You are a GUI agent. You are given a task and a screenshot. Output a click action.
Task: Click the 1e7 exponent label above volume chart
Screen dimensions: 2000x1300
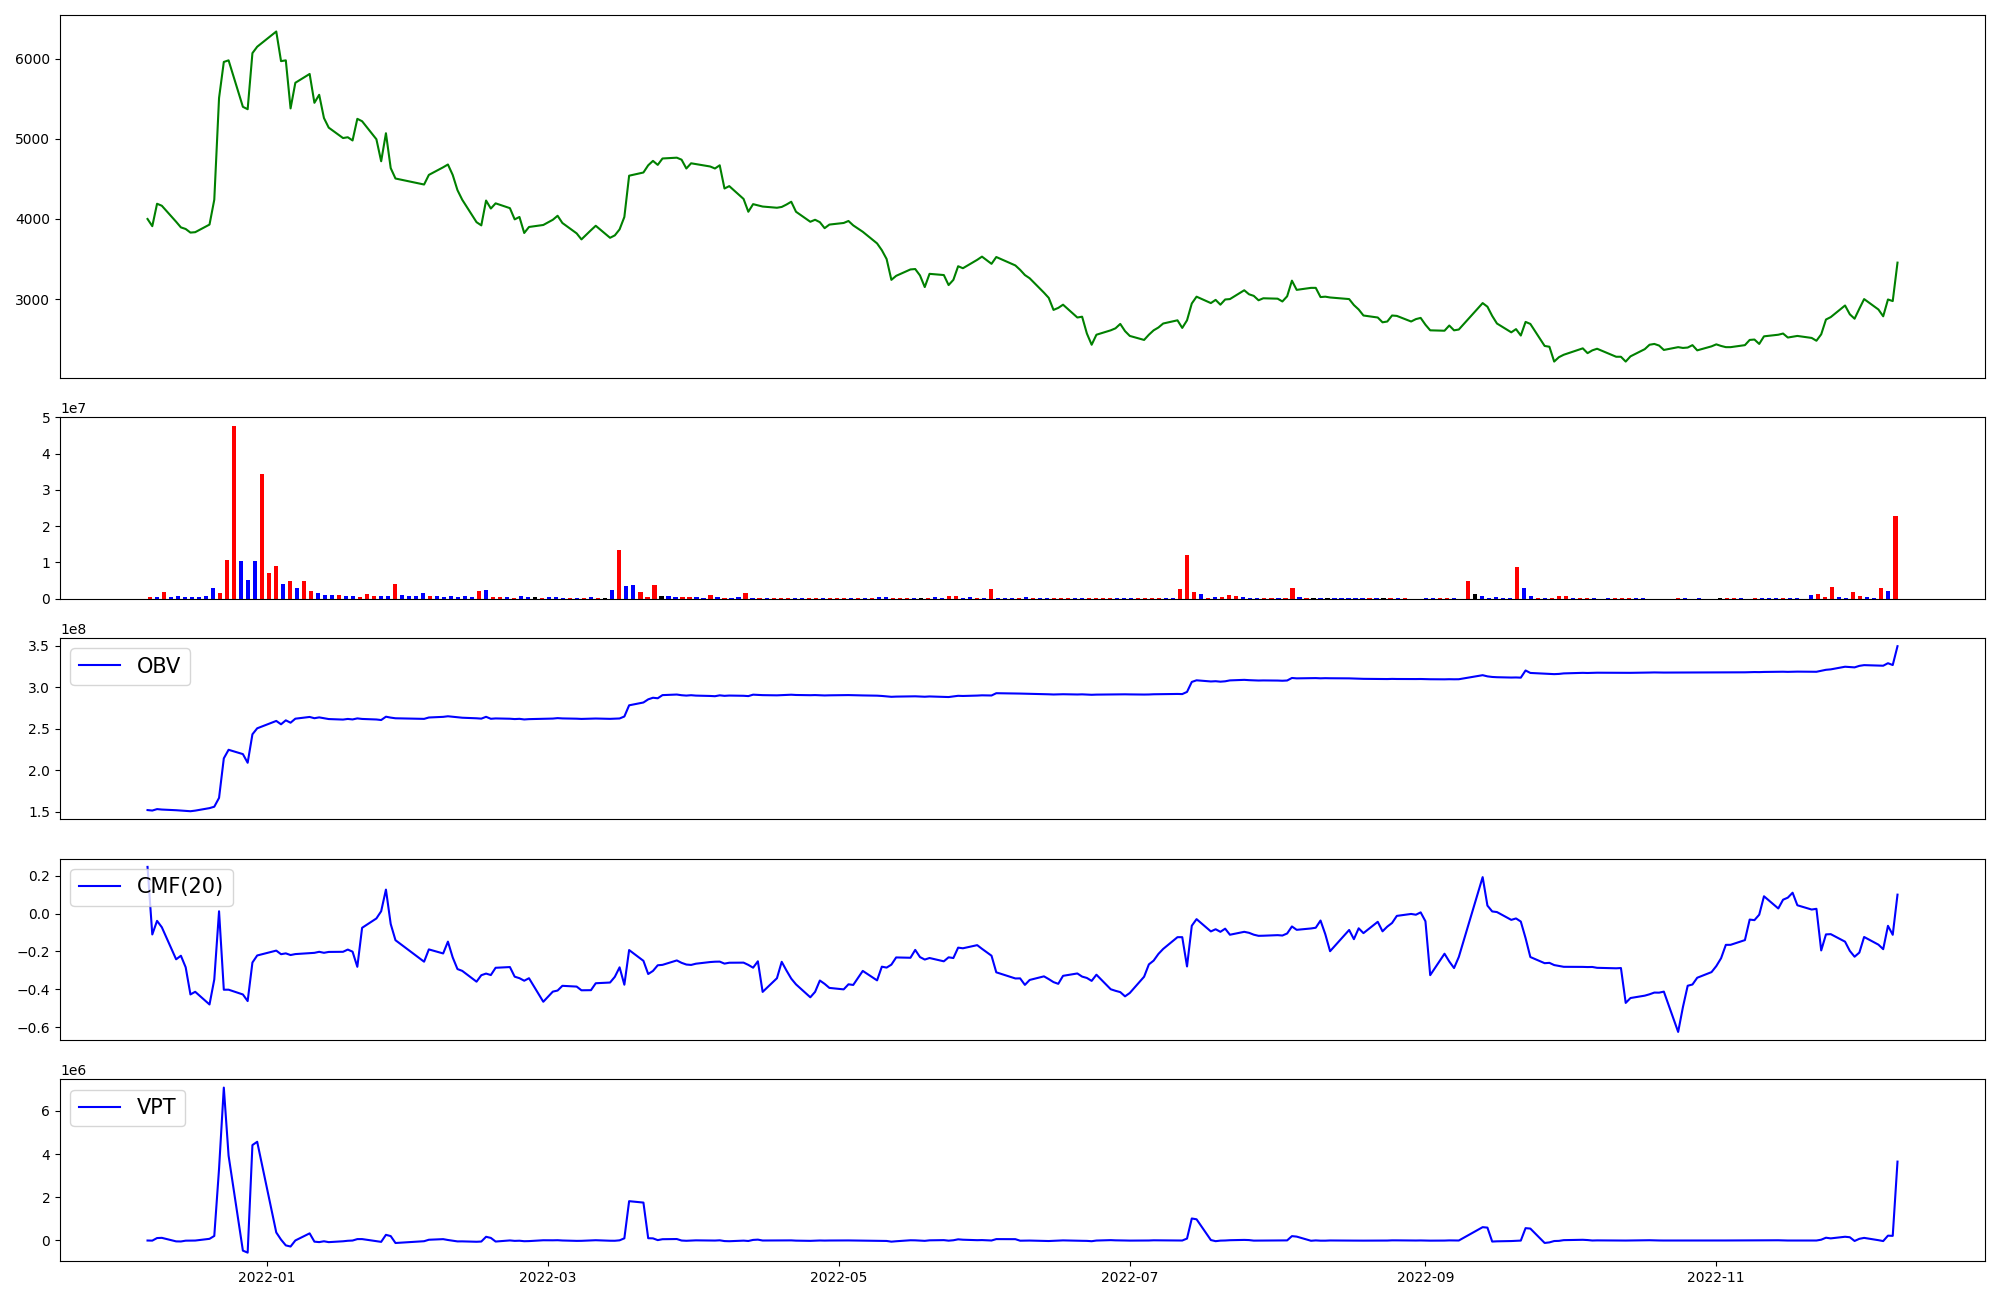pyautogui.click(x=74, y=408)
